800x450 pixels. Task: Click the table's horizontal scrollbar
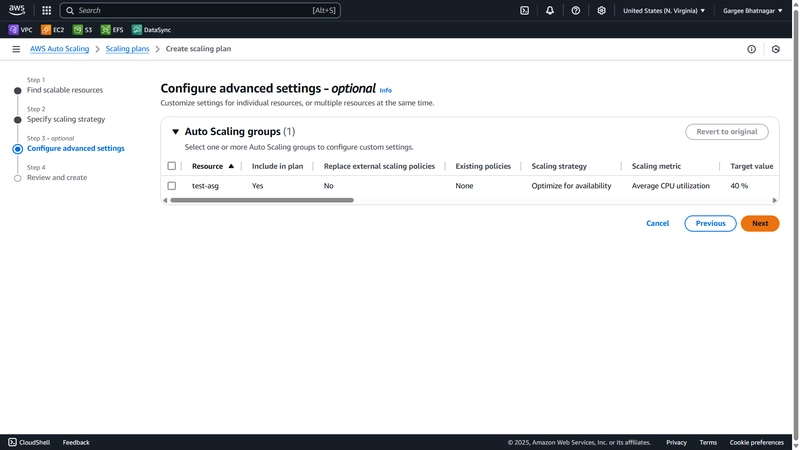[262, 200]
